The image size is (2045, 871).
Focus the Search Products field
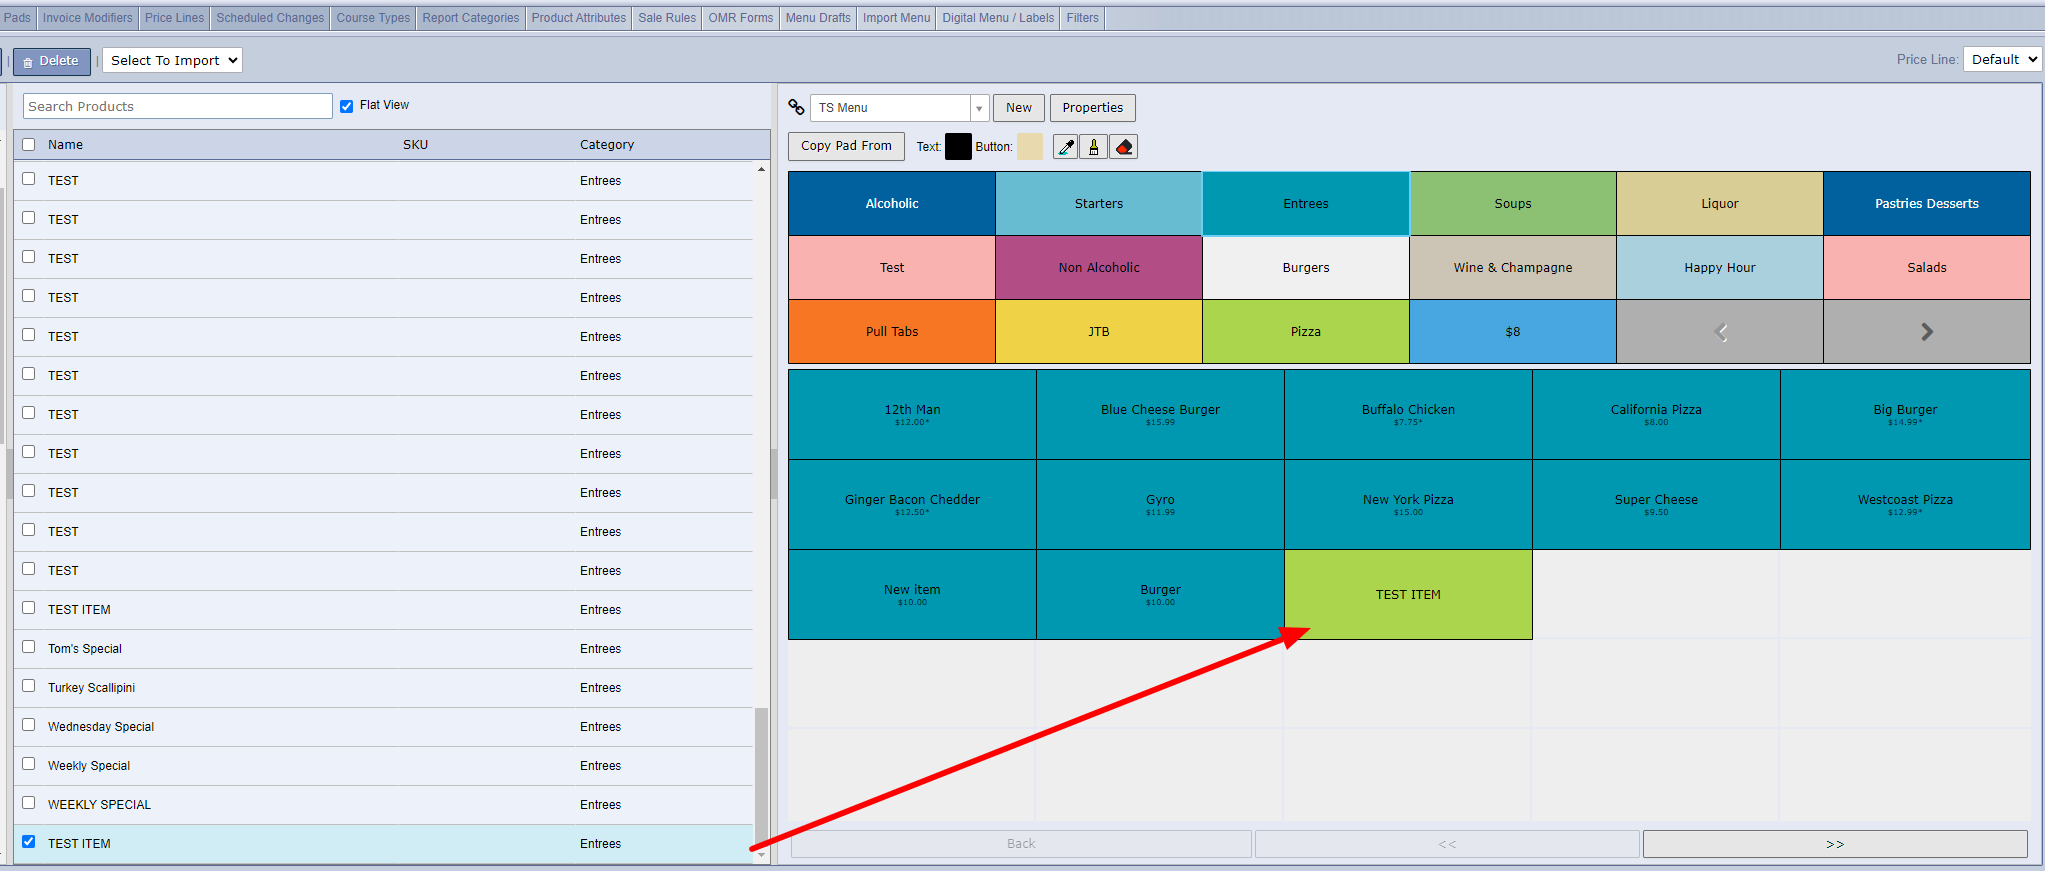point(178,106)
